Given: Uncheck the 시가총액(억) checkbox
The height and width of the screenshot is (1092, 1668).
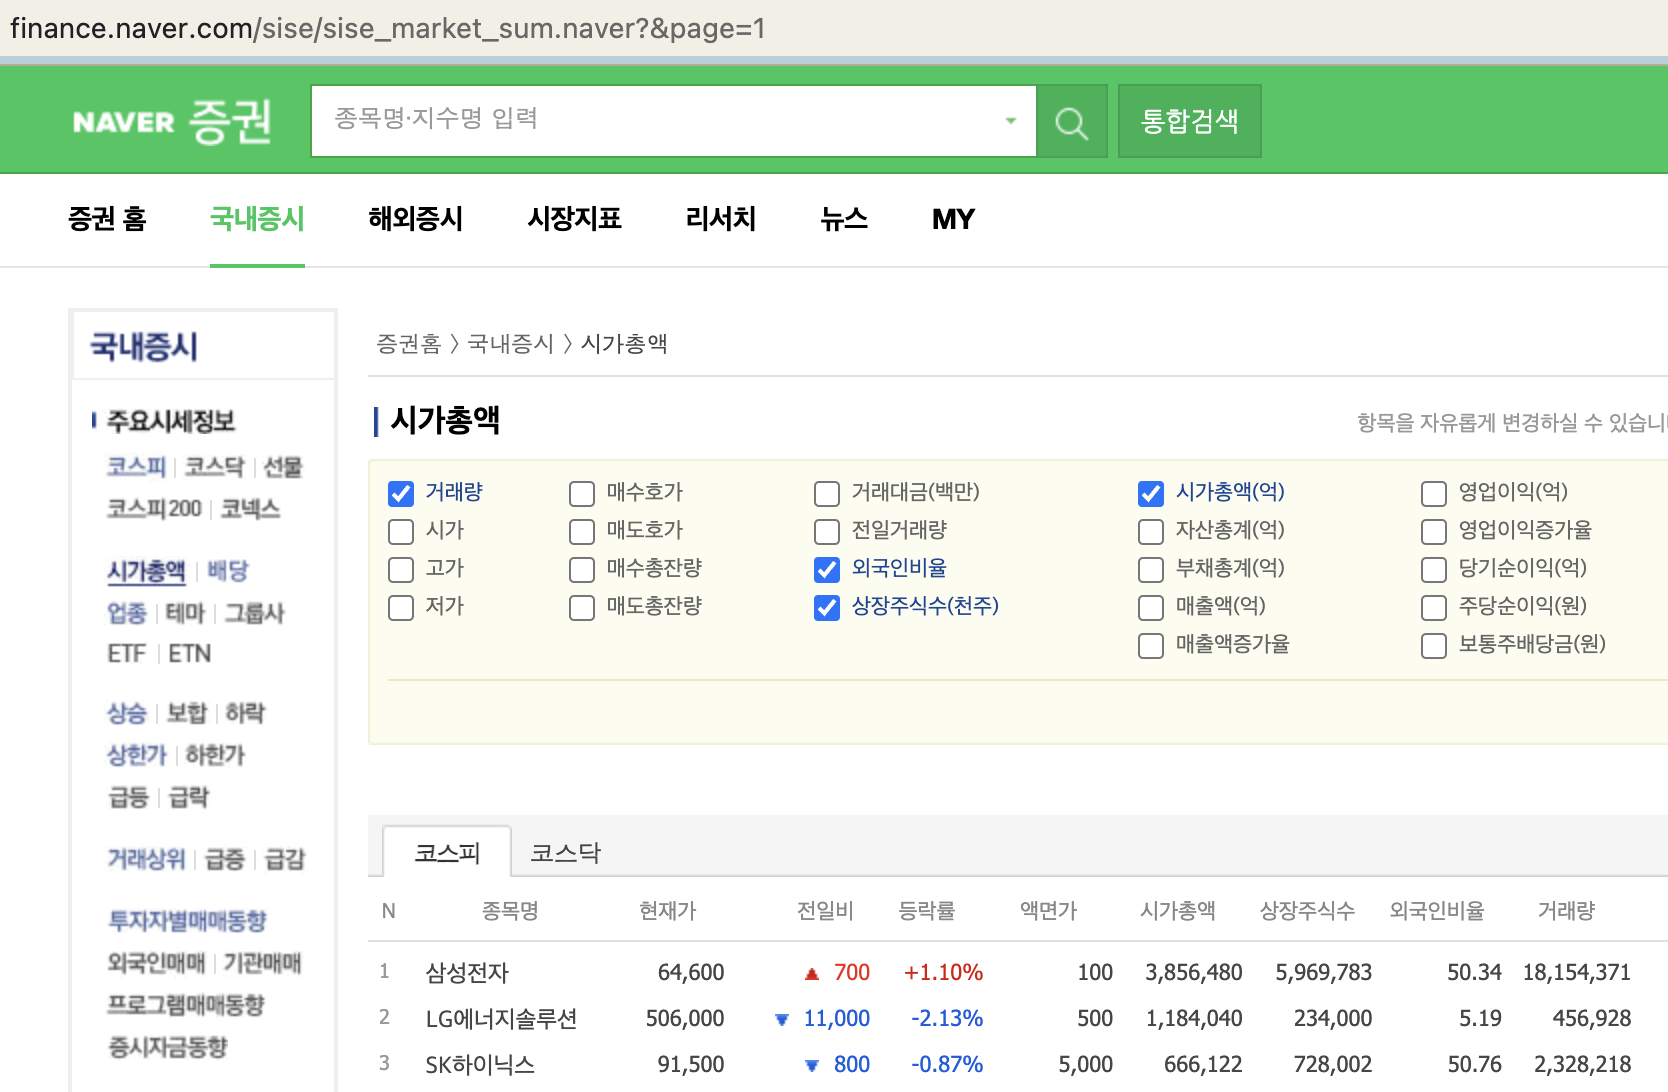Looking at the screenshot, I should (1151, 493).
